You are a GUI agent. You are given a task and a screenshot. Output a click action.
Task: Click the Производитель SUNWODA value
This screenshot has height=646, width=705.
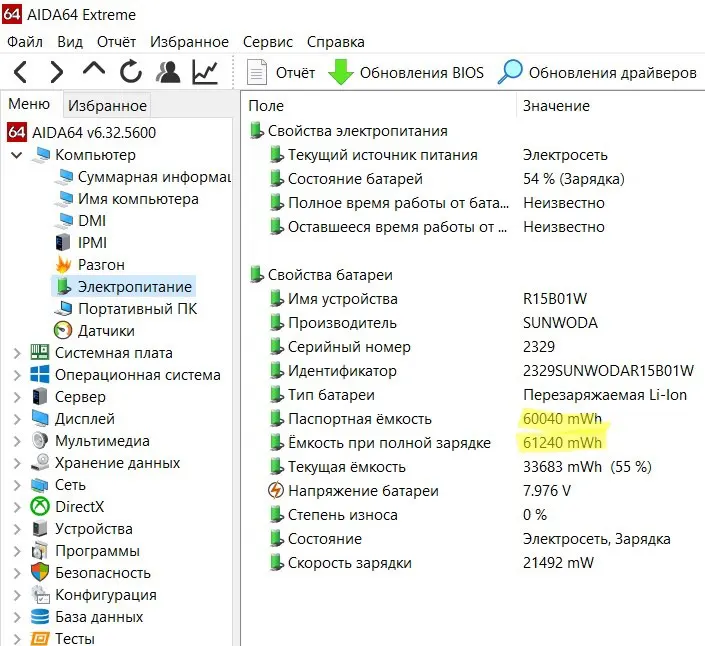click(x=560, y=323)
